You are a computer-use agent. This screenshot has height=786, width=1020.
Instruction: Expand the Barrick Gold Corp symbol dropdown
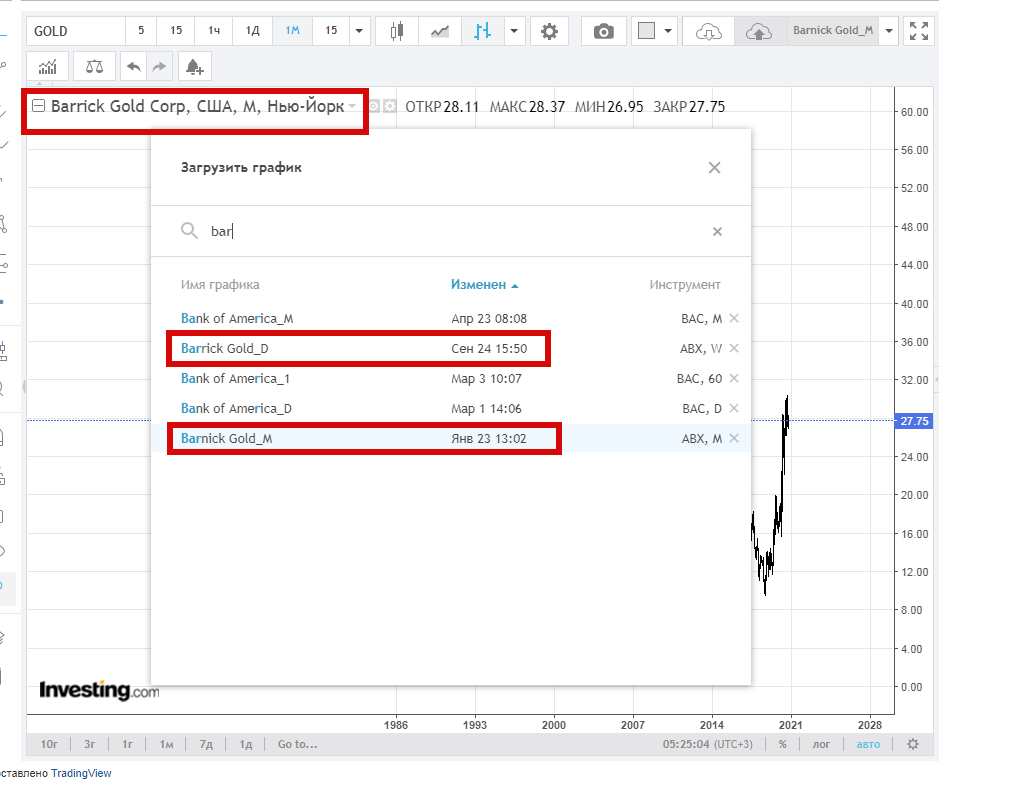tap(352, 106)
